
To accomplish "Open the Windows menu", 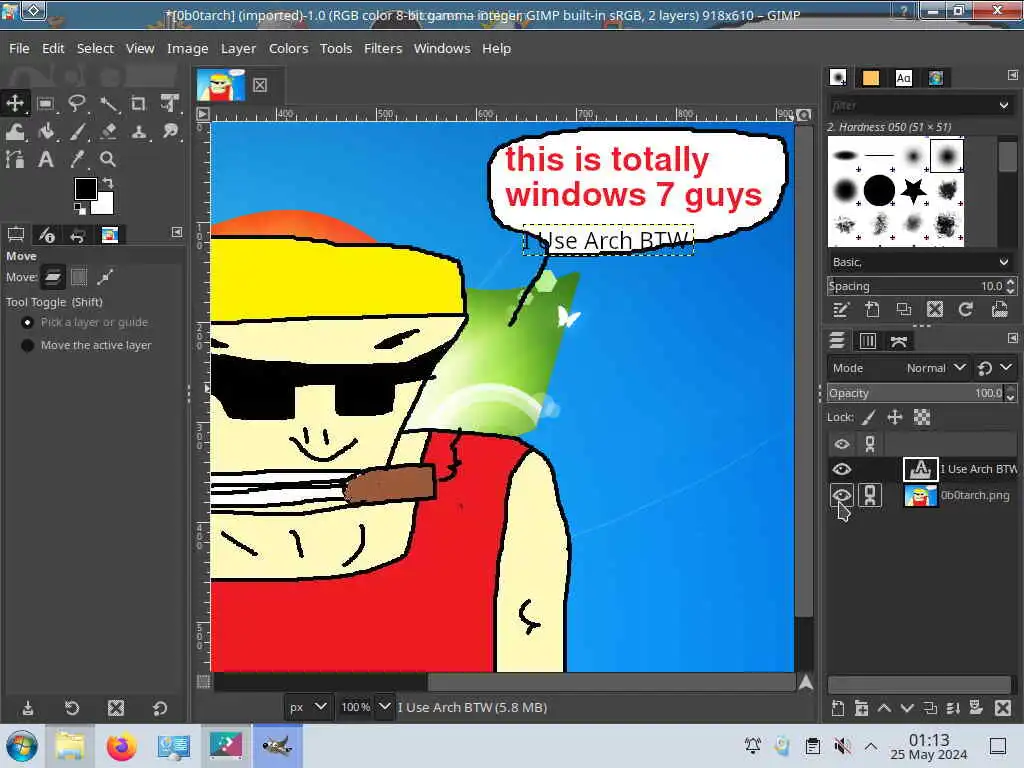I will [x=441, y=48].
